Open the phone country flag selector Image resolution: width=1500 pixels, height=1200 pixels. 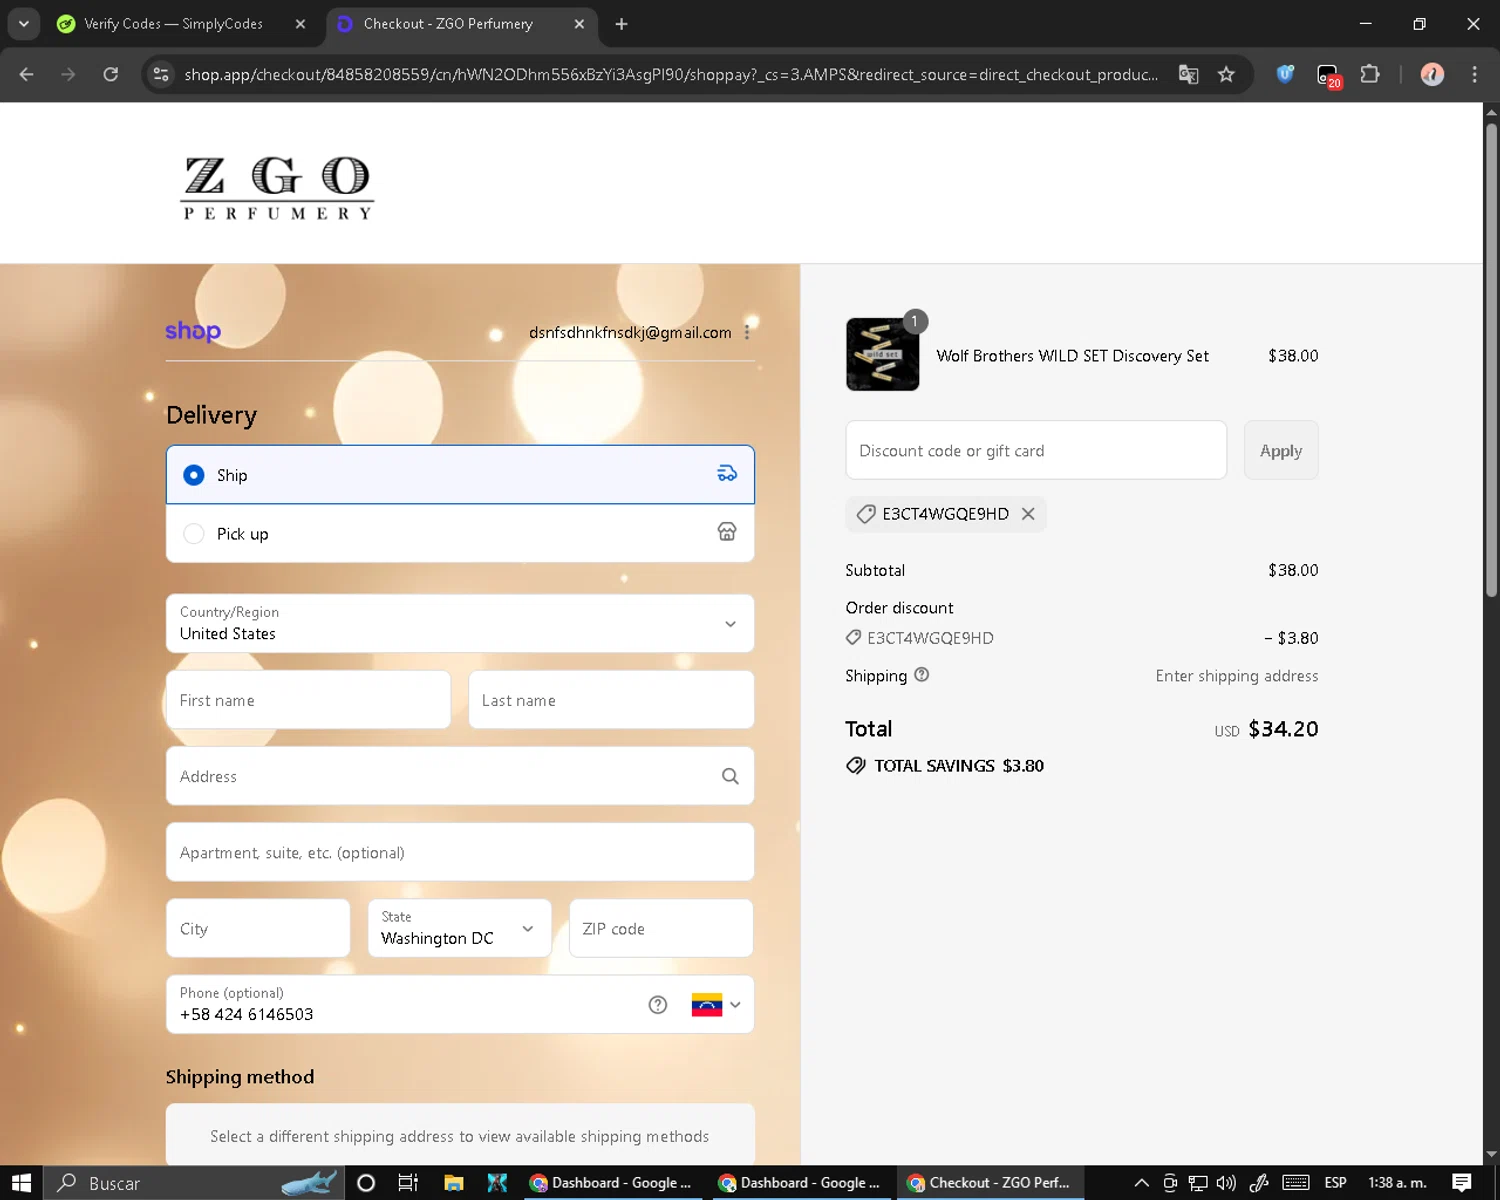coord(716,1005)
